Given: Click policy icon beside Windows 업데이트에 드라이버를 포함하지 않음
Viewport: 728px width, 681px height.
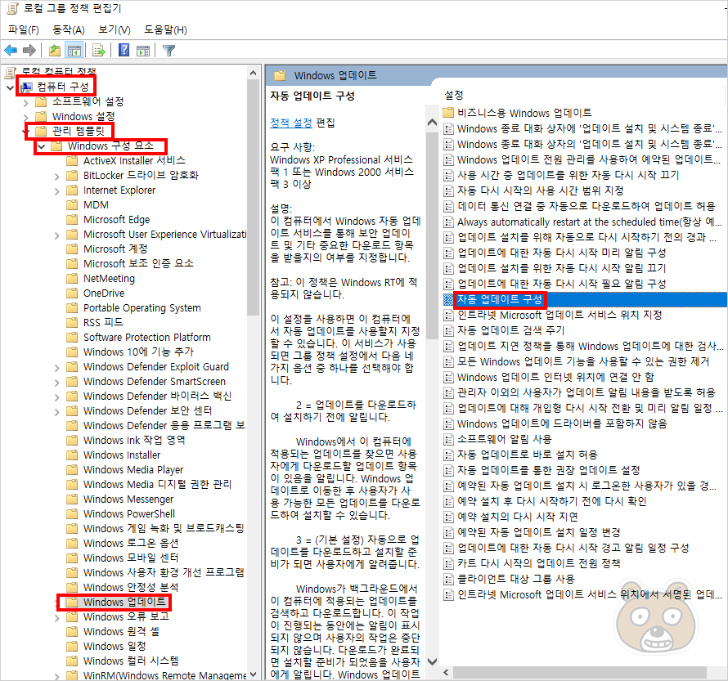Looking at the screenshot, I should (448, 424).
